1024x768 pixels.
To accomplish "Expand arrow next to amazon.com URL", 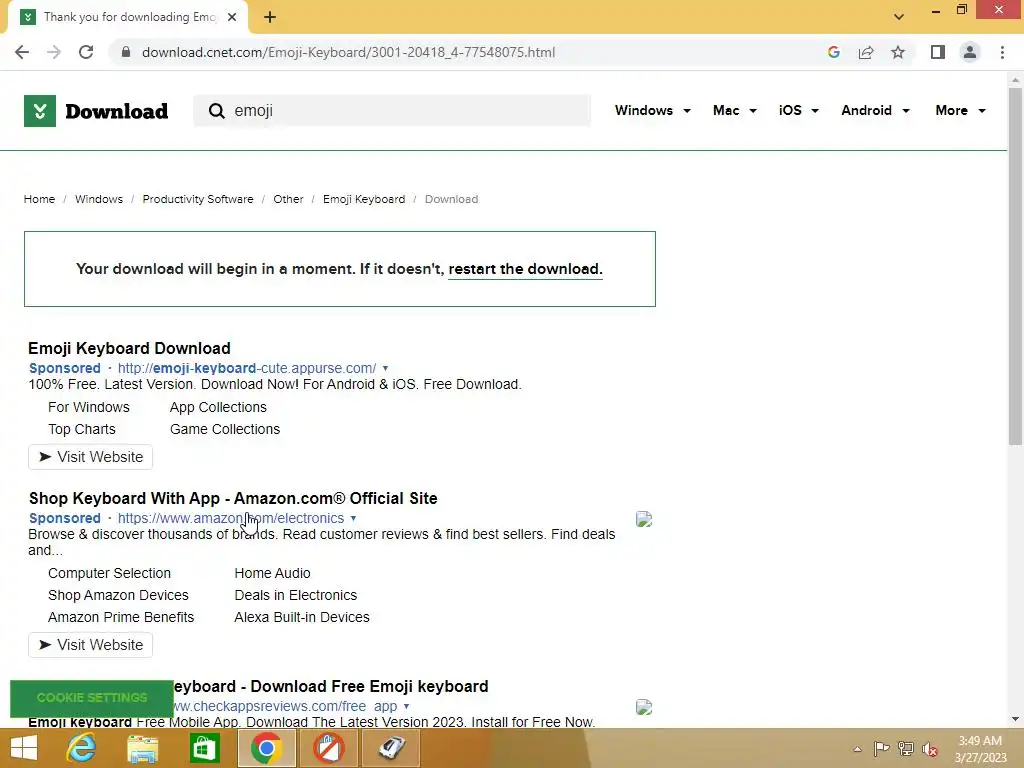I will [353, 519].
